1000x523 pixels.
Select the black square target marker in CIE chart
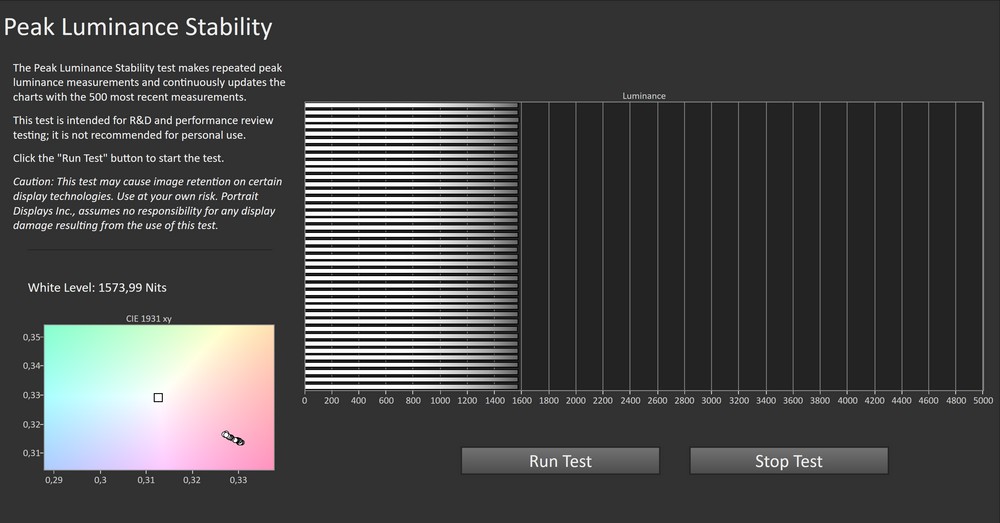coord(158,398)
